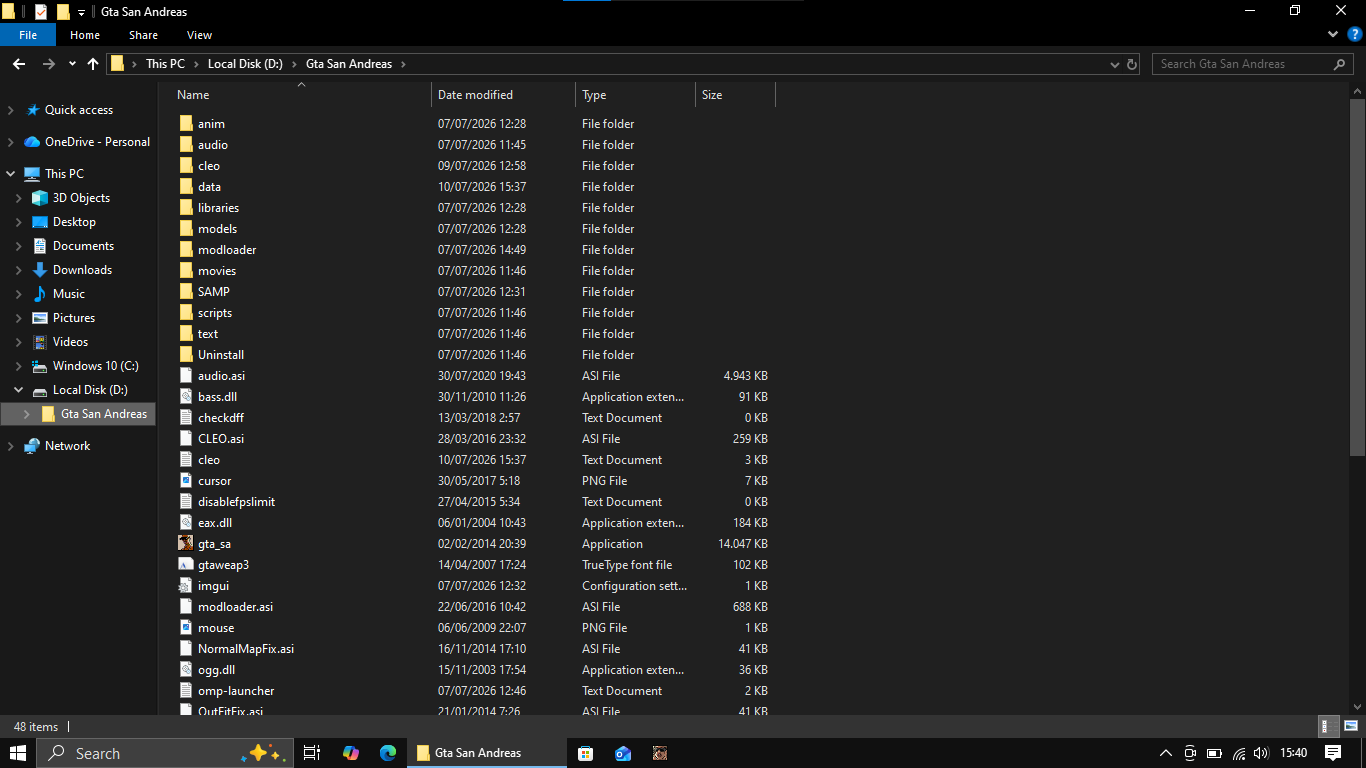Image resolution: width=1366 pixels, height=768 pixels.
Task: Click the Up one level arrow button
Action: [x=93, y=64]
